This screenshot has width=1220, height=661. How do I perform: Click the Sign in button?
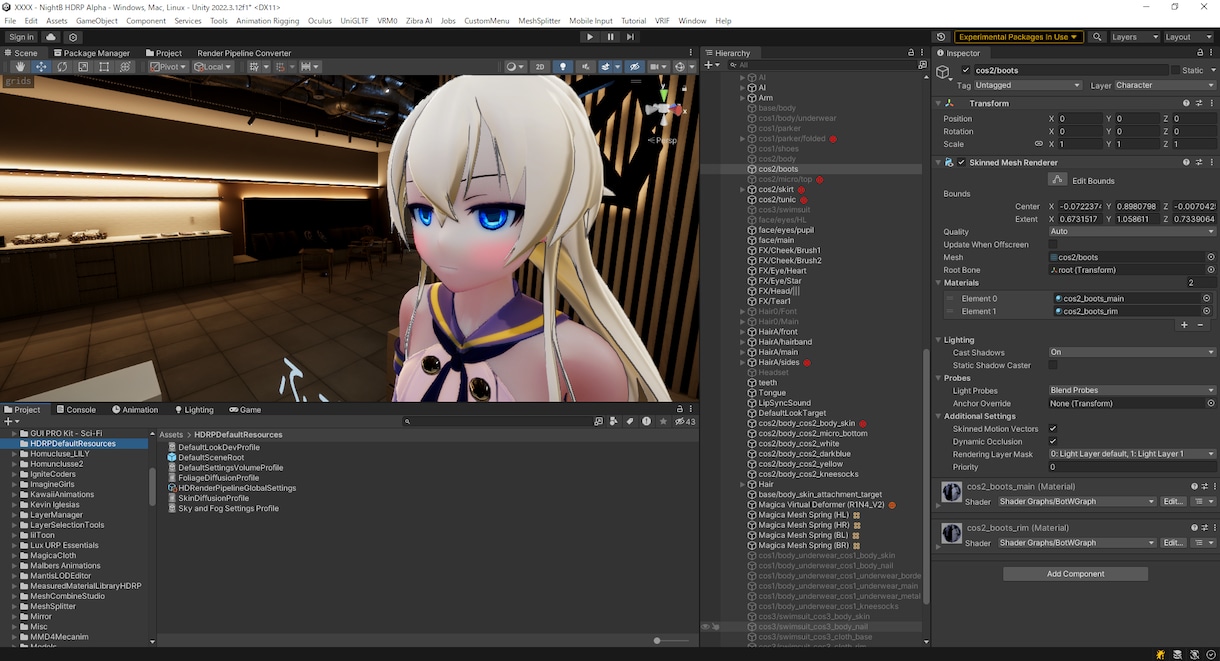(21, 37)
